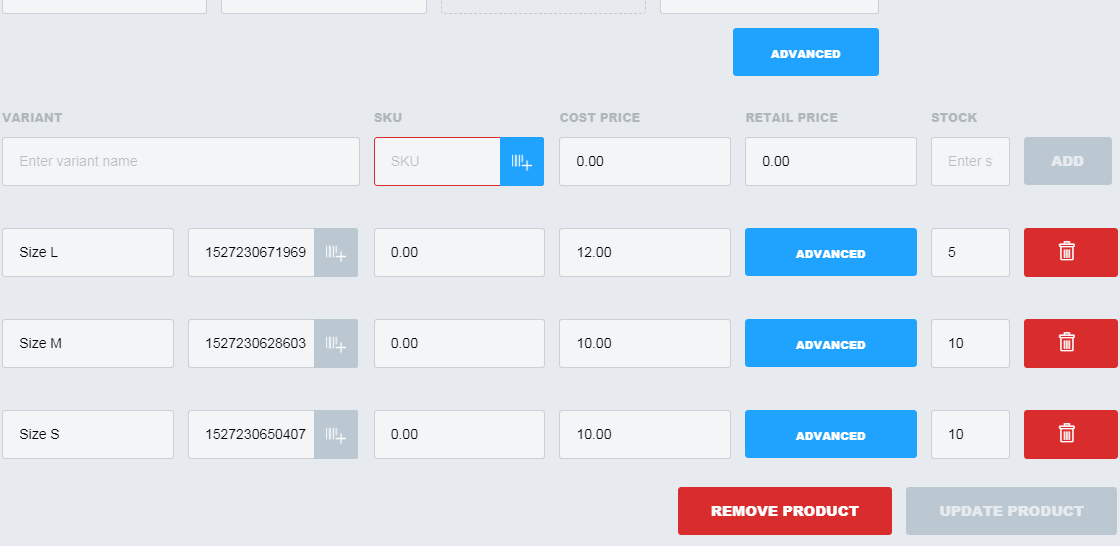Focus the red-outlined new SKU input field
The image size is (1120, 546).
[x=437, y=162]
